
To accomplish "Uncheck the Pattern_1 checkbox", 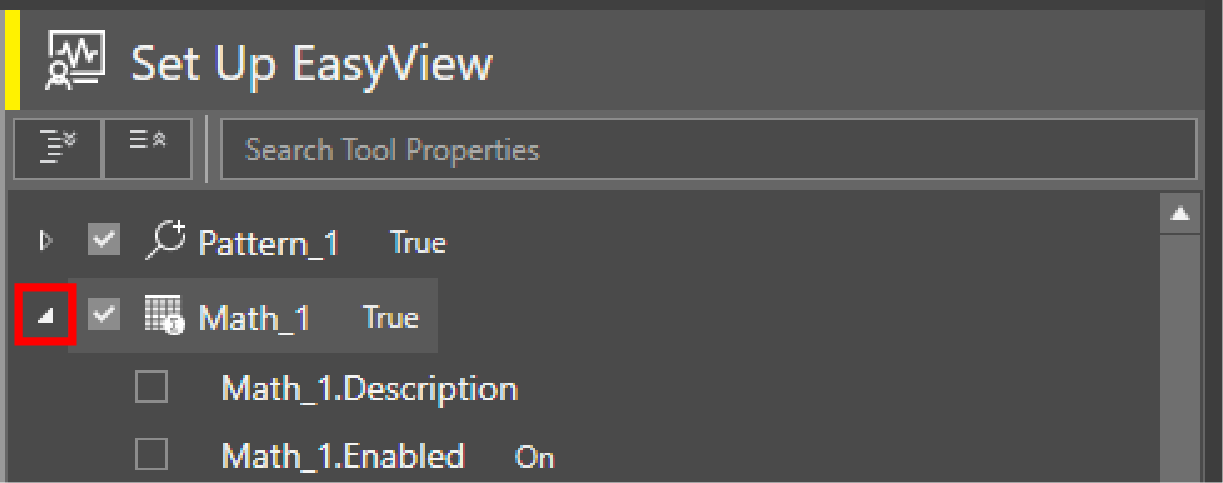I will coord(102,242).
